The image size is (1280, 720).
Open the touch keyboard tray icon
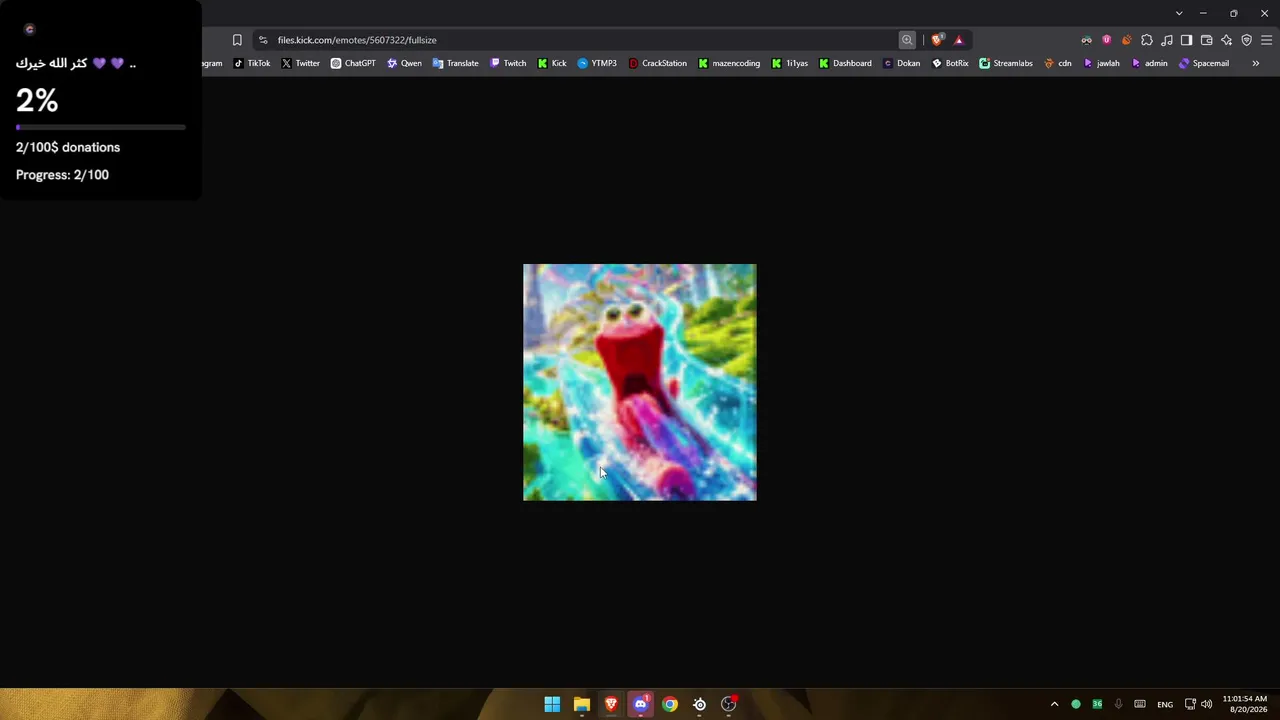pyautogui.click(x=1140, y=704)
